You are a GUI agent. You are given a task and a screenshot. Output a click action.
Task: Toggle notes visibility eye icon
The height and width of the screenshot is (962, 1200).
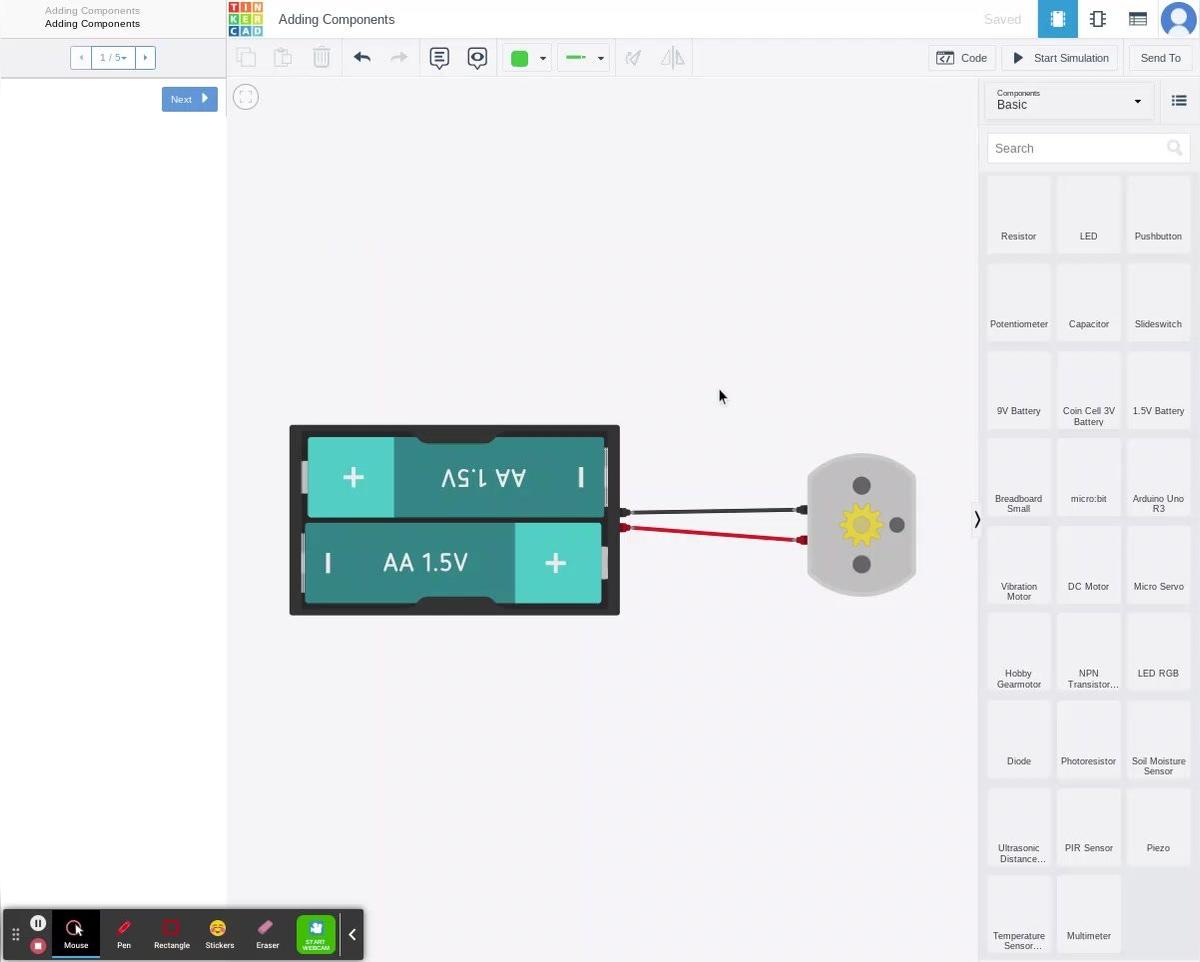pyautogui.click(x=477, y=58)
